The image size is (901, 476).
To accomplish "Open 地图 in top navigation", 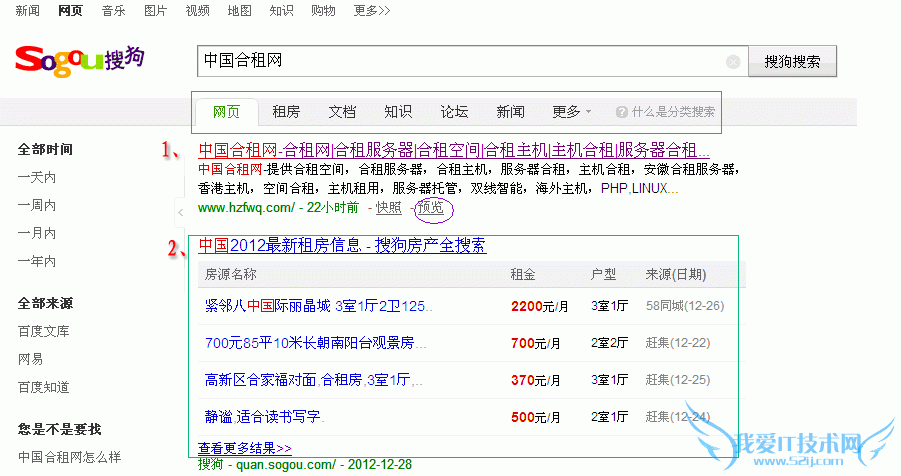I will click(240, 11).
